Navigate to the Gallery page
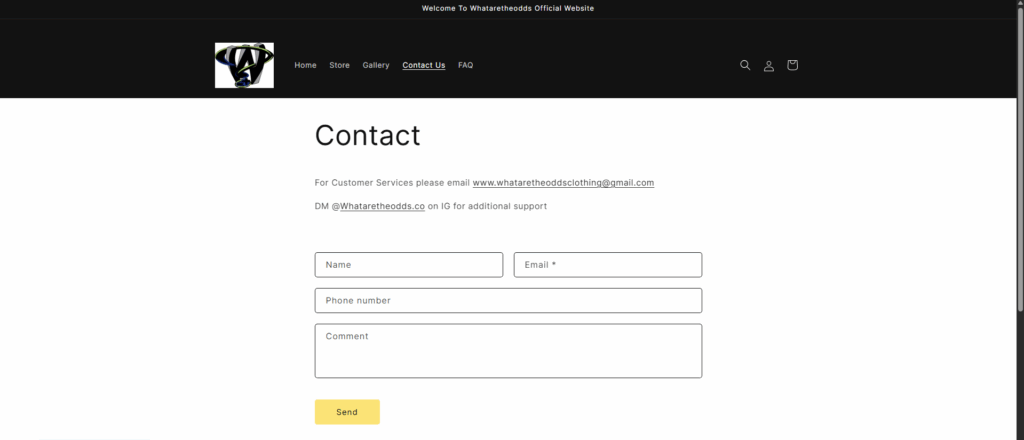 tap(376, 65)
